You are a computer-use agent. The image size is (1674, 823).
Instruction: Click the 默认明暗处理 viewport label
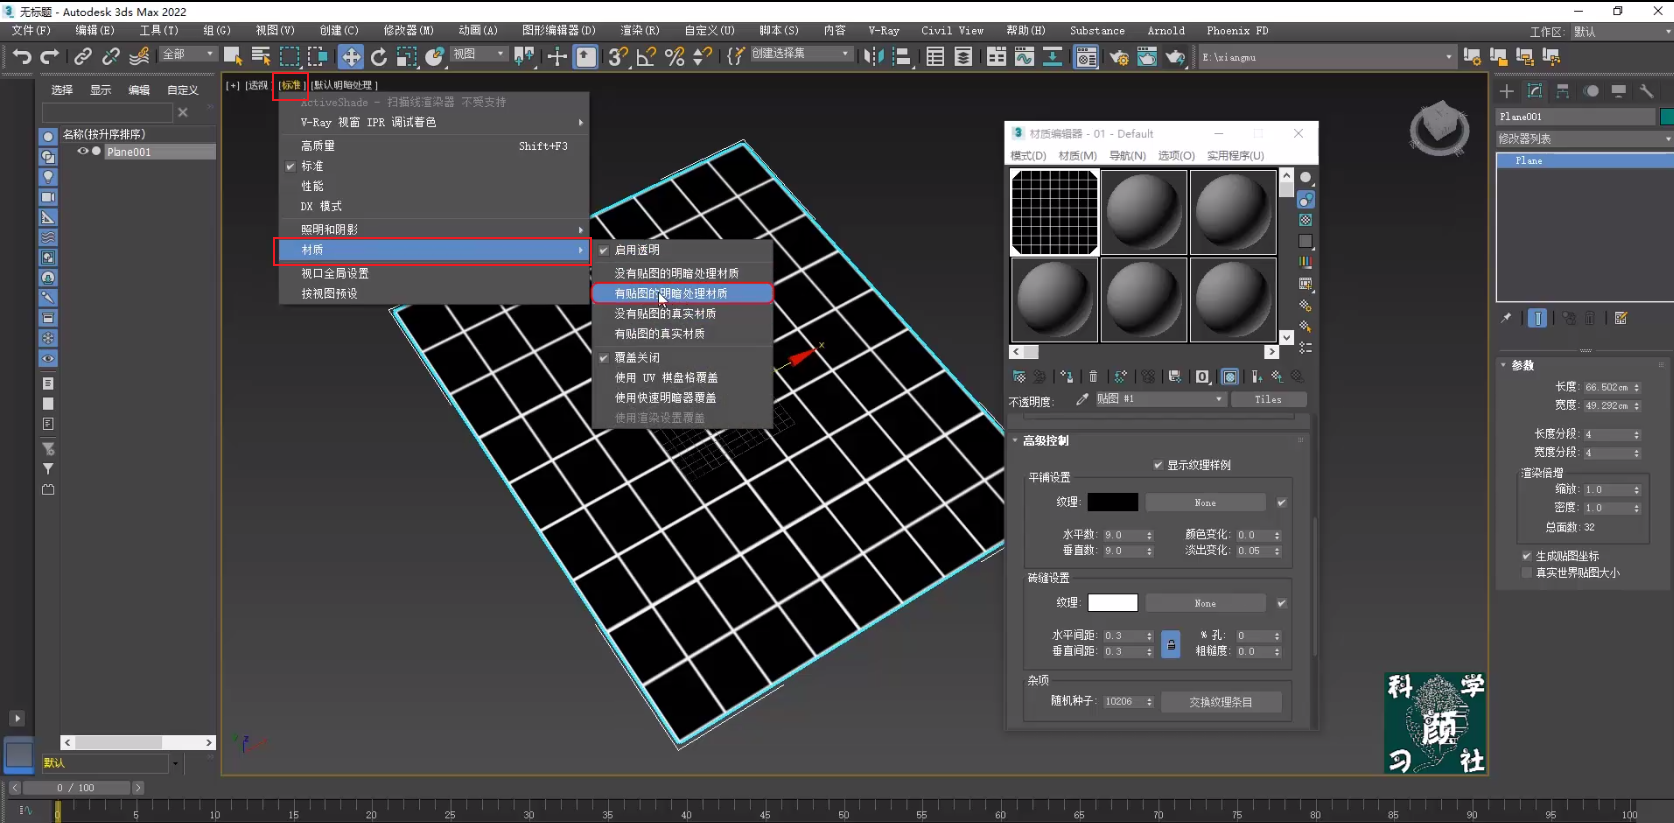(x=344, y=85)
